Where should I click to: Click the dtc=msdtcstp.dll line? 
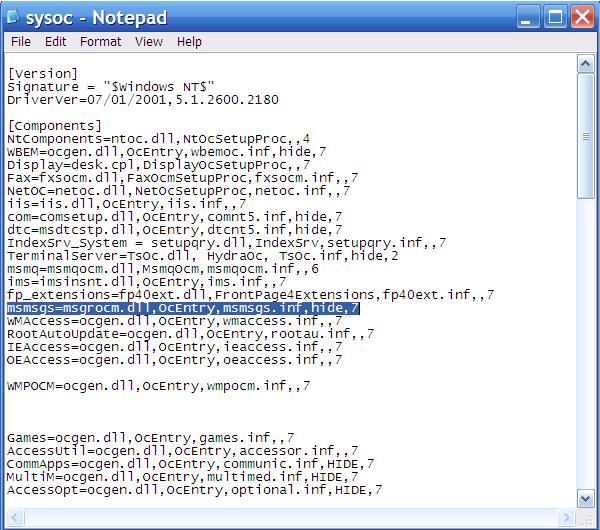[x=174, y=230]
